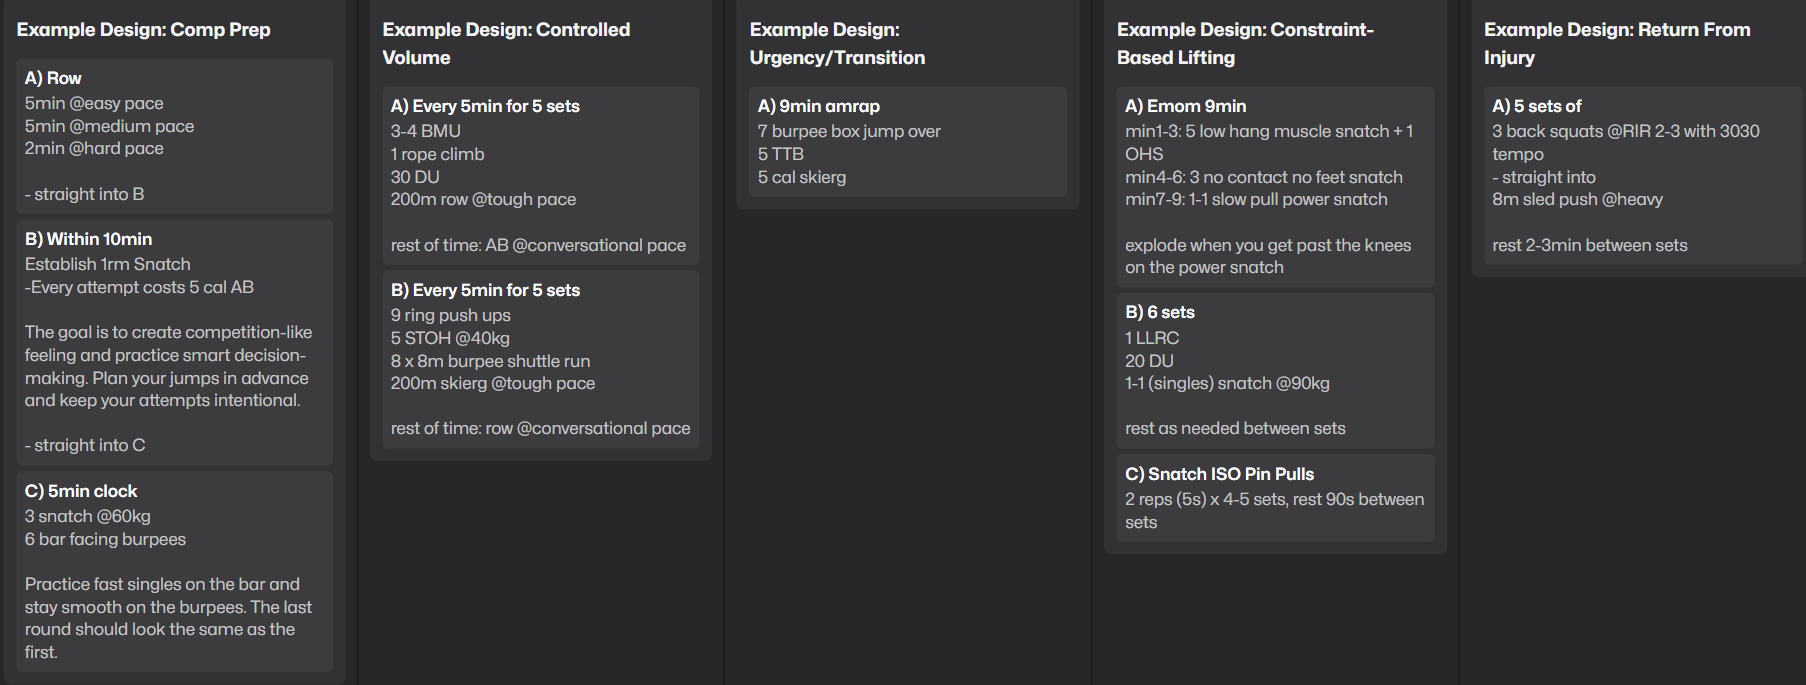Click the '200m skierg @tough pace' line
The width and height of the screenshot is (1806, 685).
coord(493,383)
